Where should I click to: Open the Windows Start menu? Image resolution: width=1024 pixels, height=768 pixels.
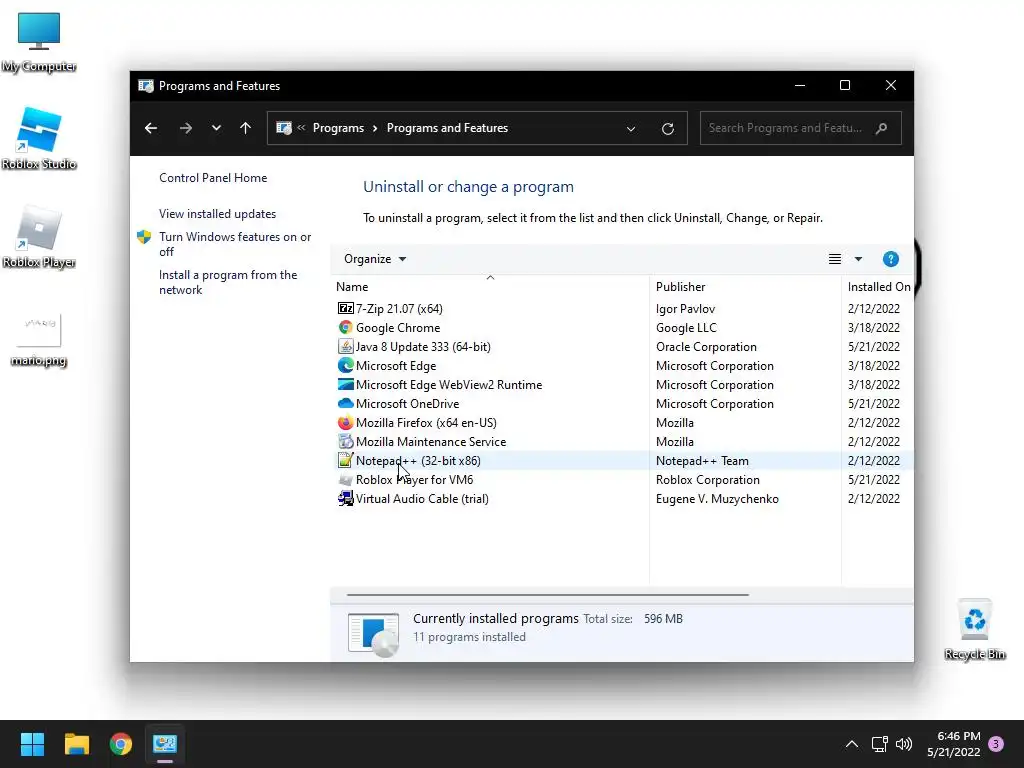(x=32, y=744)
